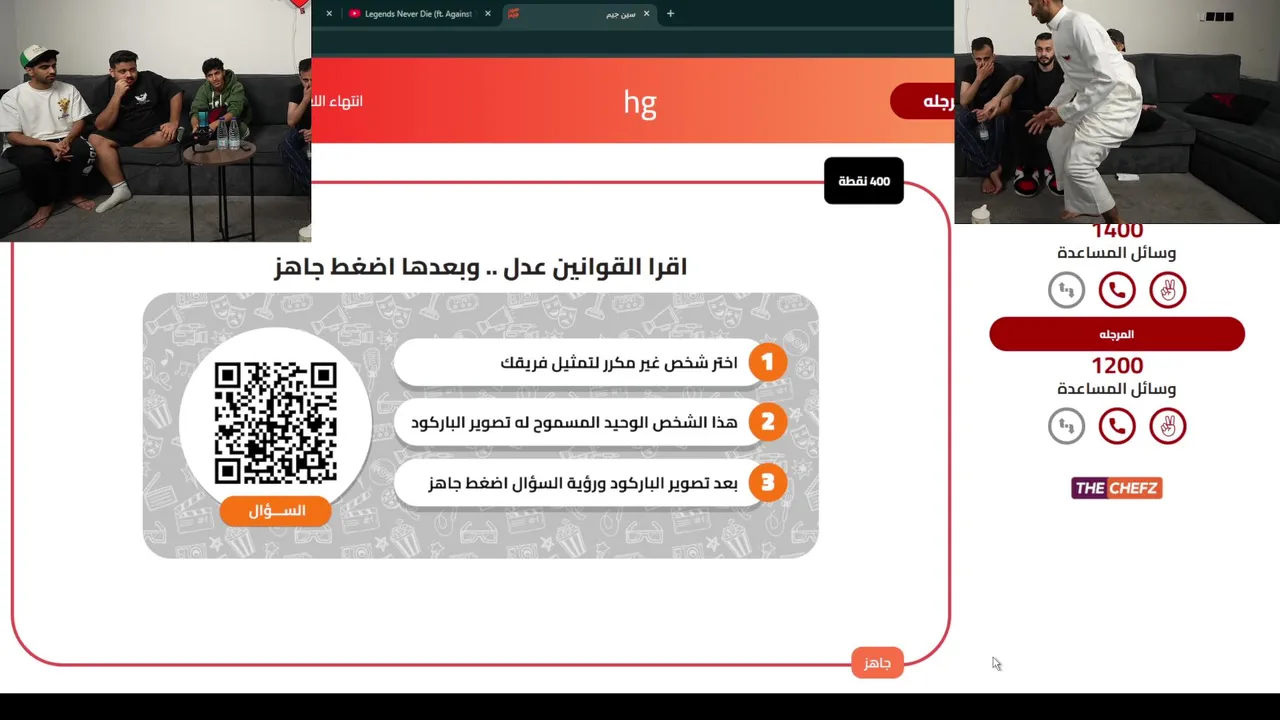This screenshot has height=720, width=1280.
Task: Select the سين جيم browser tab
Action: [x=579, y=14]
